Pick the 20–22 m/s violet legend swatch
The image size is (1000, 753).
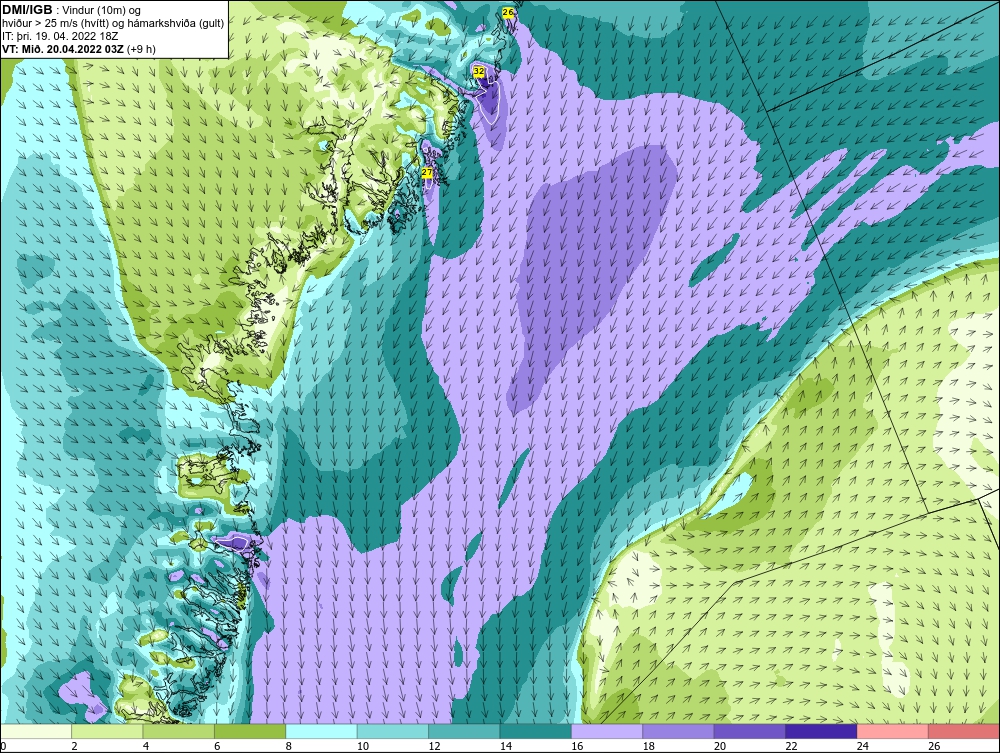[750, 731]
